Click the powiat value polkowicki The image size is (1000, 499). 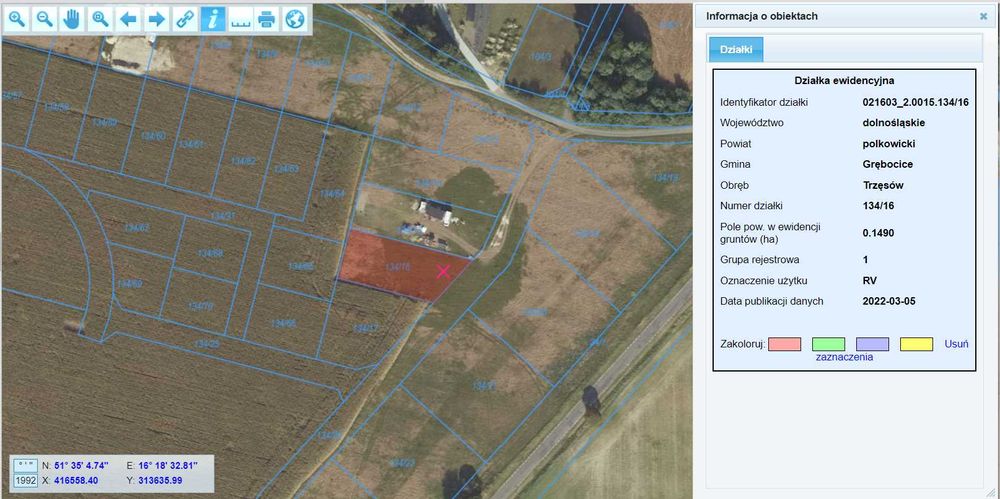click(x=888, y=144)
